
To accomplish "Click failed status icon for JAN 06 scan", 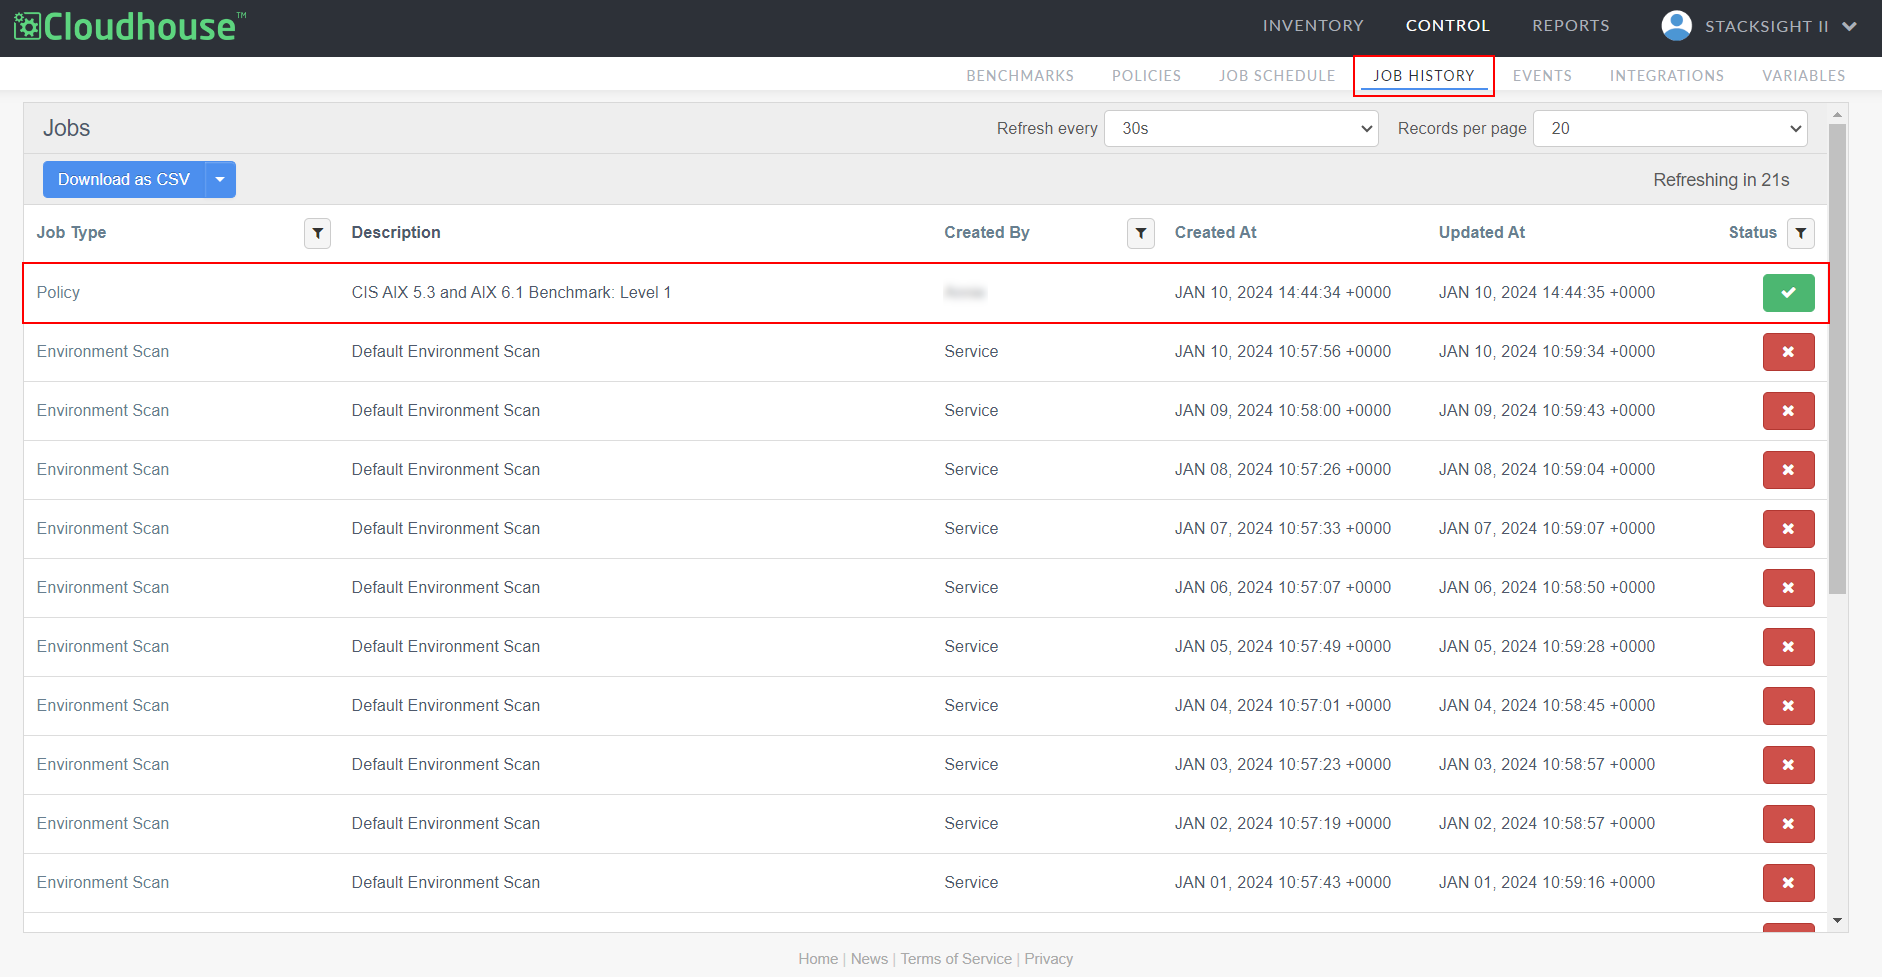I will [1788, 588].
